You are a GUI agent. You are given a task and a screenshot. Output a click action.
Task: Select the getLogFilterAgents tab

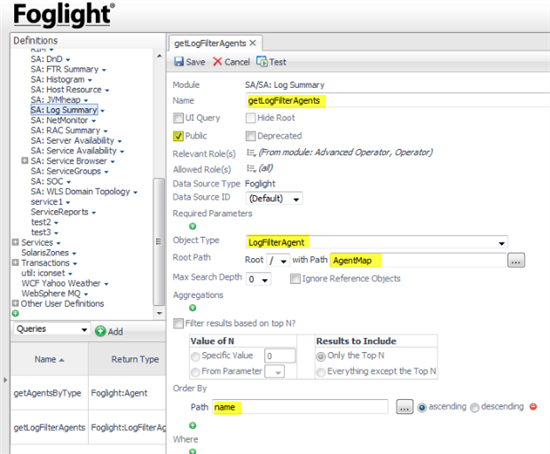pos(210,43)
